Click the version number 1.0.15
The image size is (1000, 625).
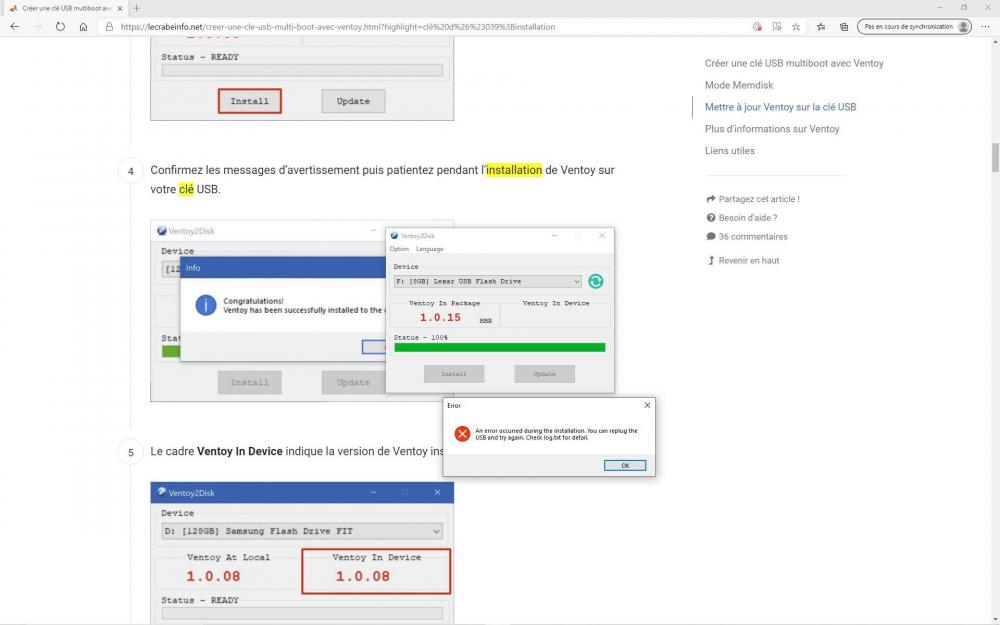[440, 317]
